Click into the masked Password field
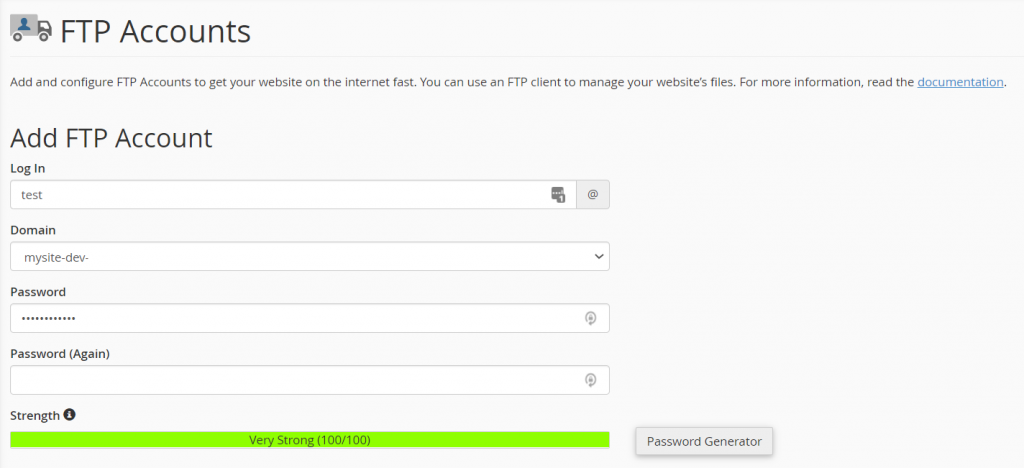The width and height of the screenshot is (1024, 468). 290,318
